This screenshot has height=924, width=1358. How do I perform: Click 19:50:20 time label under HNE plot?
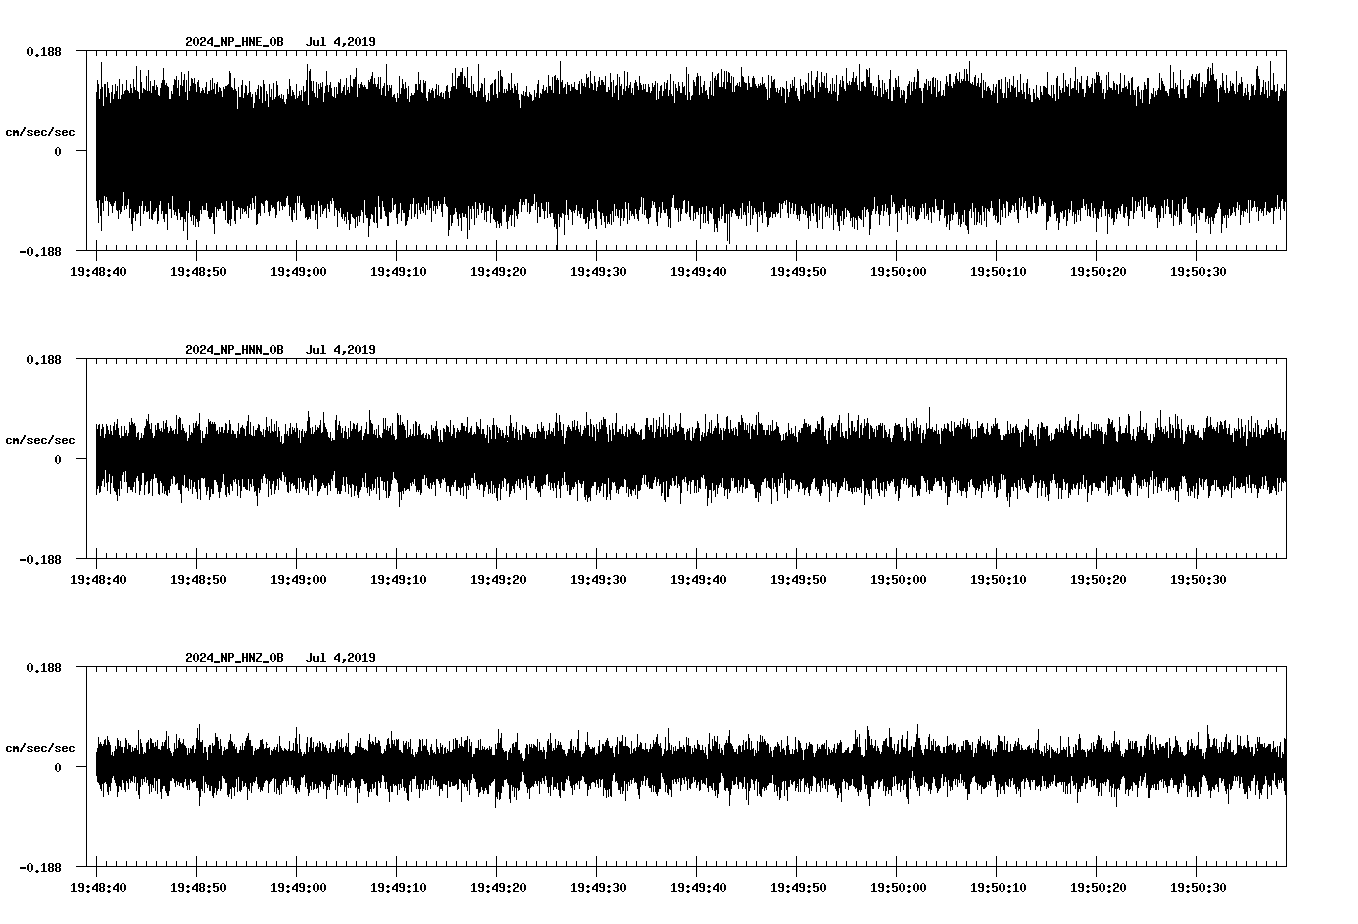pyautogui.click(x=1098, y=272)
